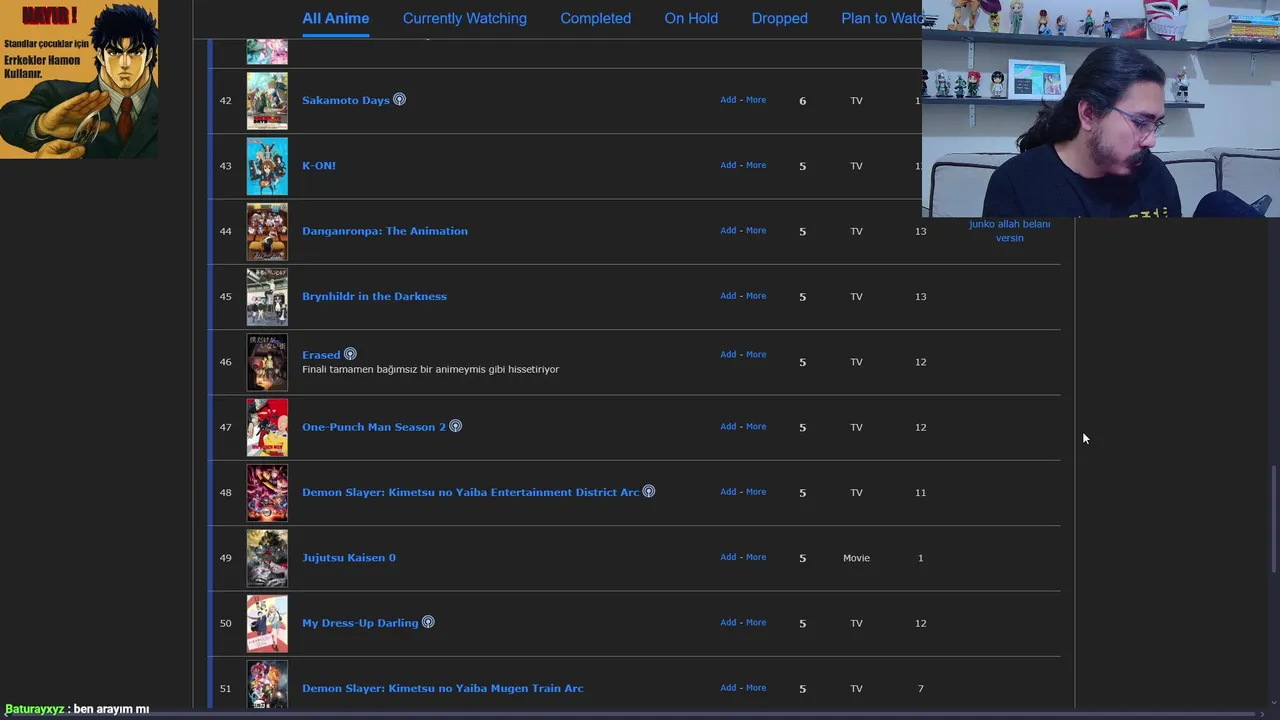Image resolution: width=1280 pixels, height=720 pixels.
Task: Open the Jujutsu Kaisen 0 link
Action: tap(349, 557)
